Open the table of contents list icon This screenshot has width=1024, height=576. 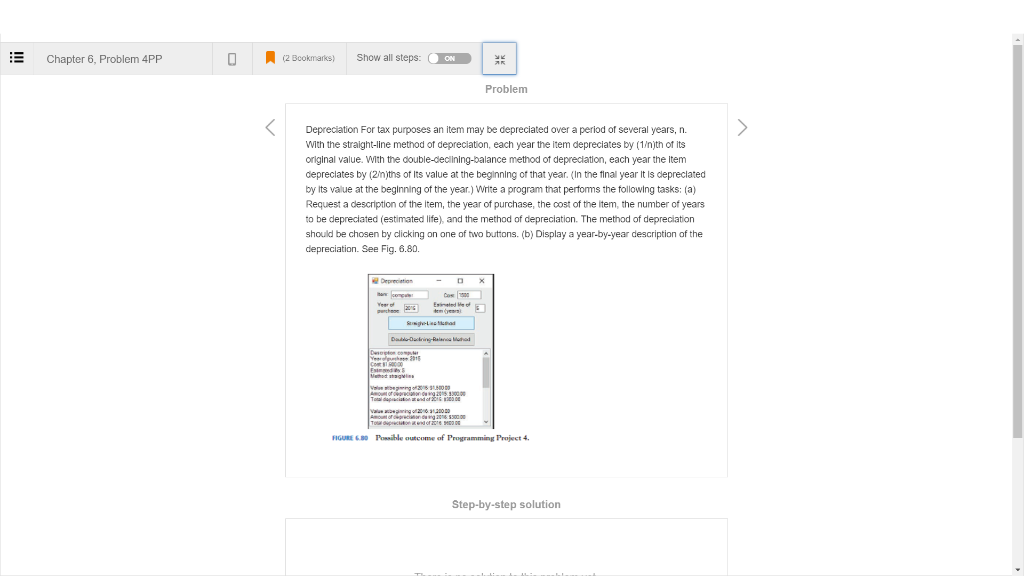17,57
